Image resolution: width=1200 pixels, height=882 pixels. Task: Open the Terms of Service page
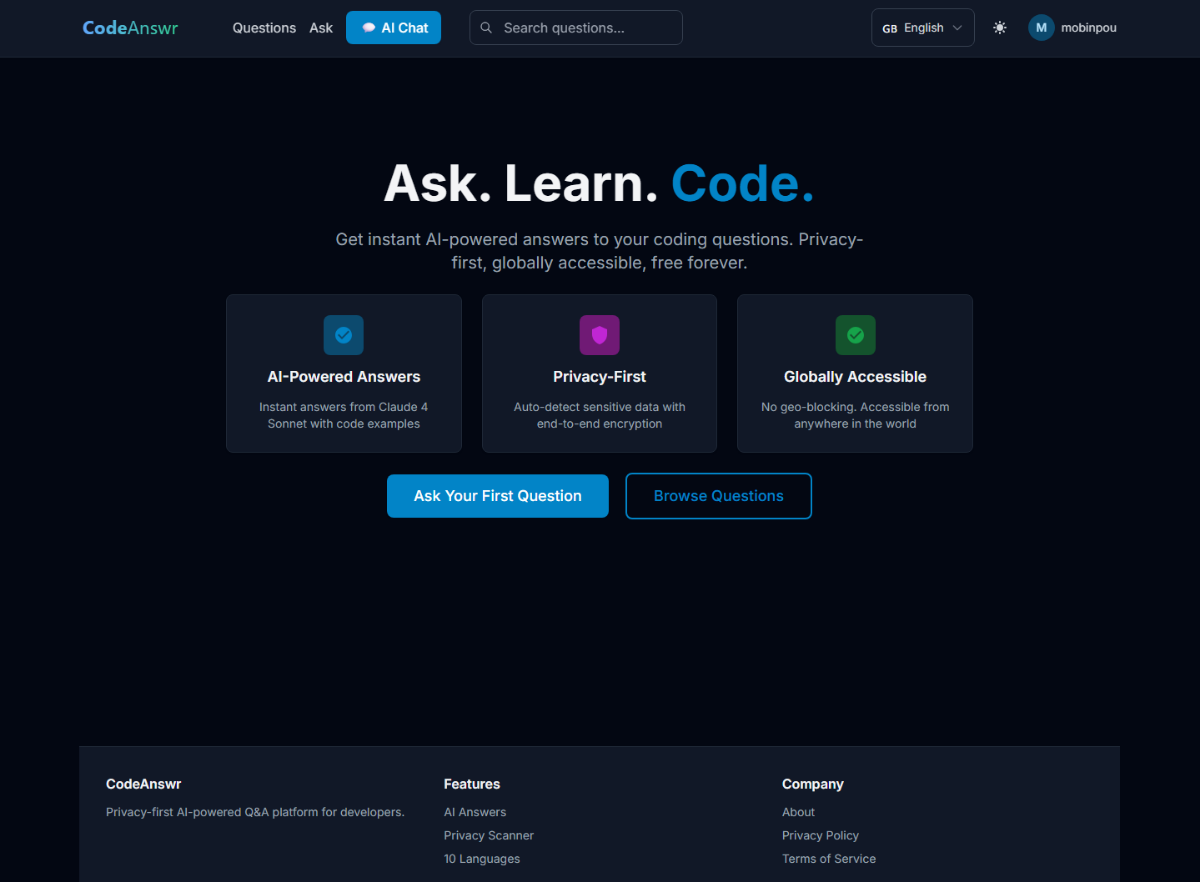[x=828, y=858]
